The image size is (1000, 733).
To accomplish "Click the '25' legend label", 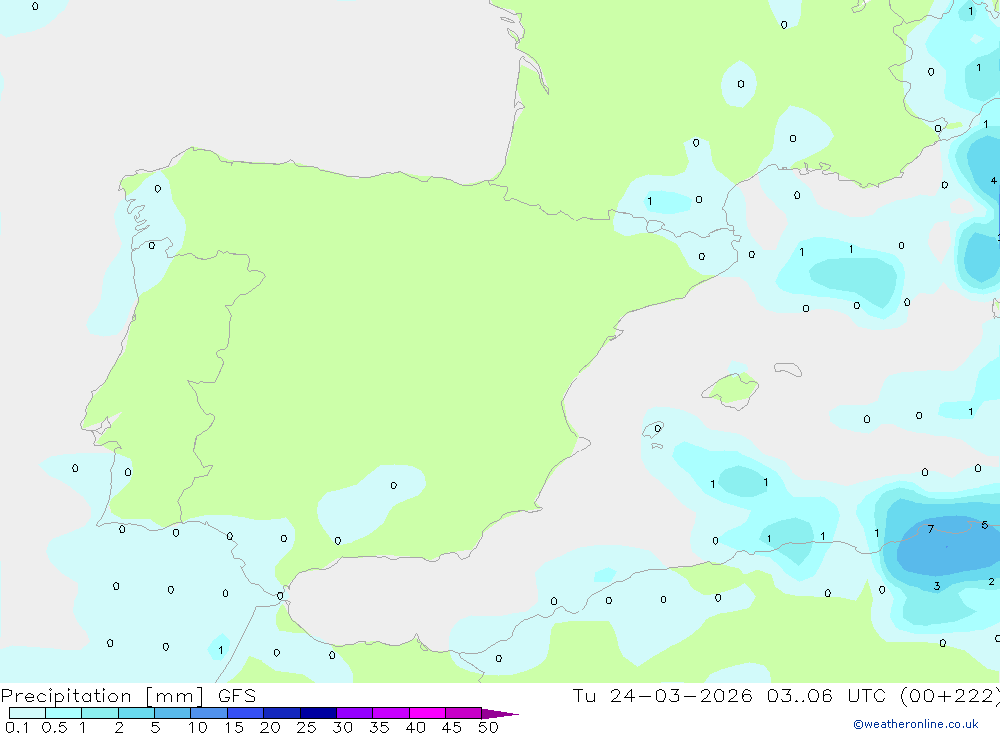I will (x=306, y=727).
